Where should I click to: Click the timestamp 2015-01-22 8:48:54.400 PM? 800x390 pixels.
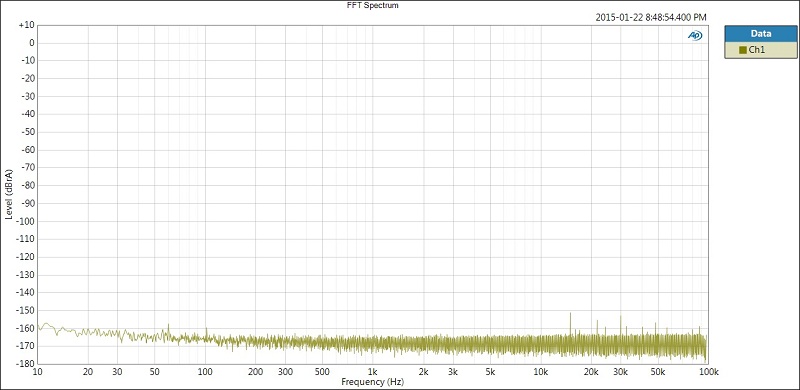651,17
